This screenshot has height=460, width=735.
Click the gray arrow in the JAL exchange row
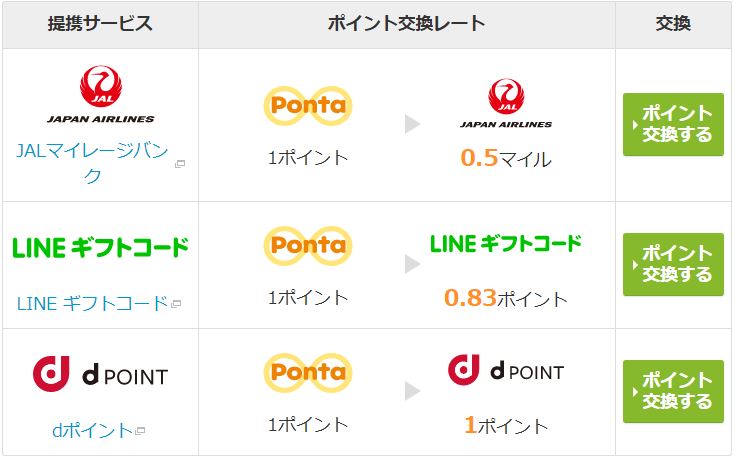pyautogui.click(x=412, y=124)
